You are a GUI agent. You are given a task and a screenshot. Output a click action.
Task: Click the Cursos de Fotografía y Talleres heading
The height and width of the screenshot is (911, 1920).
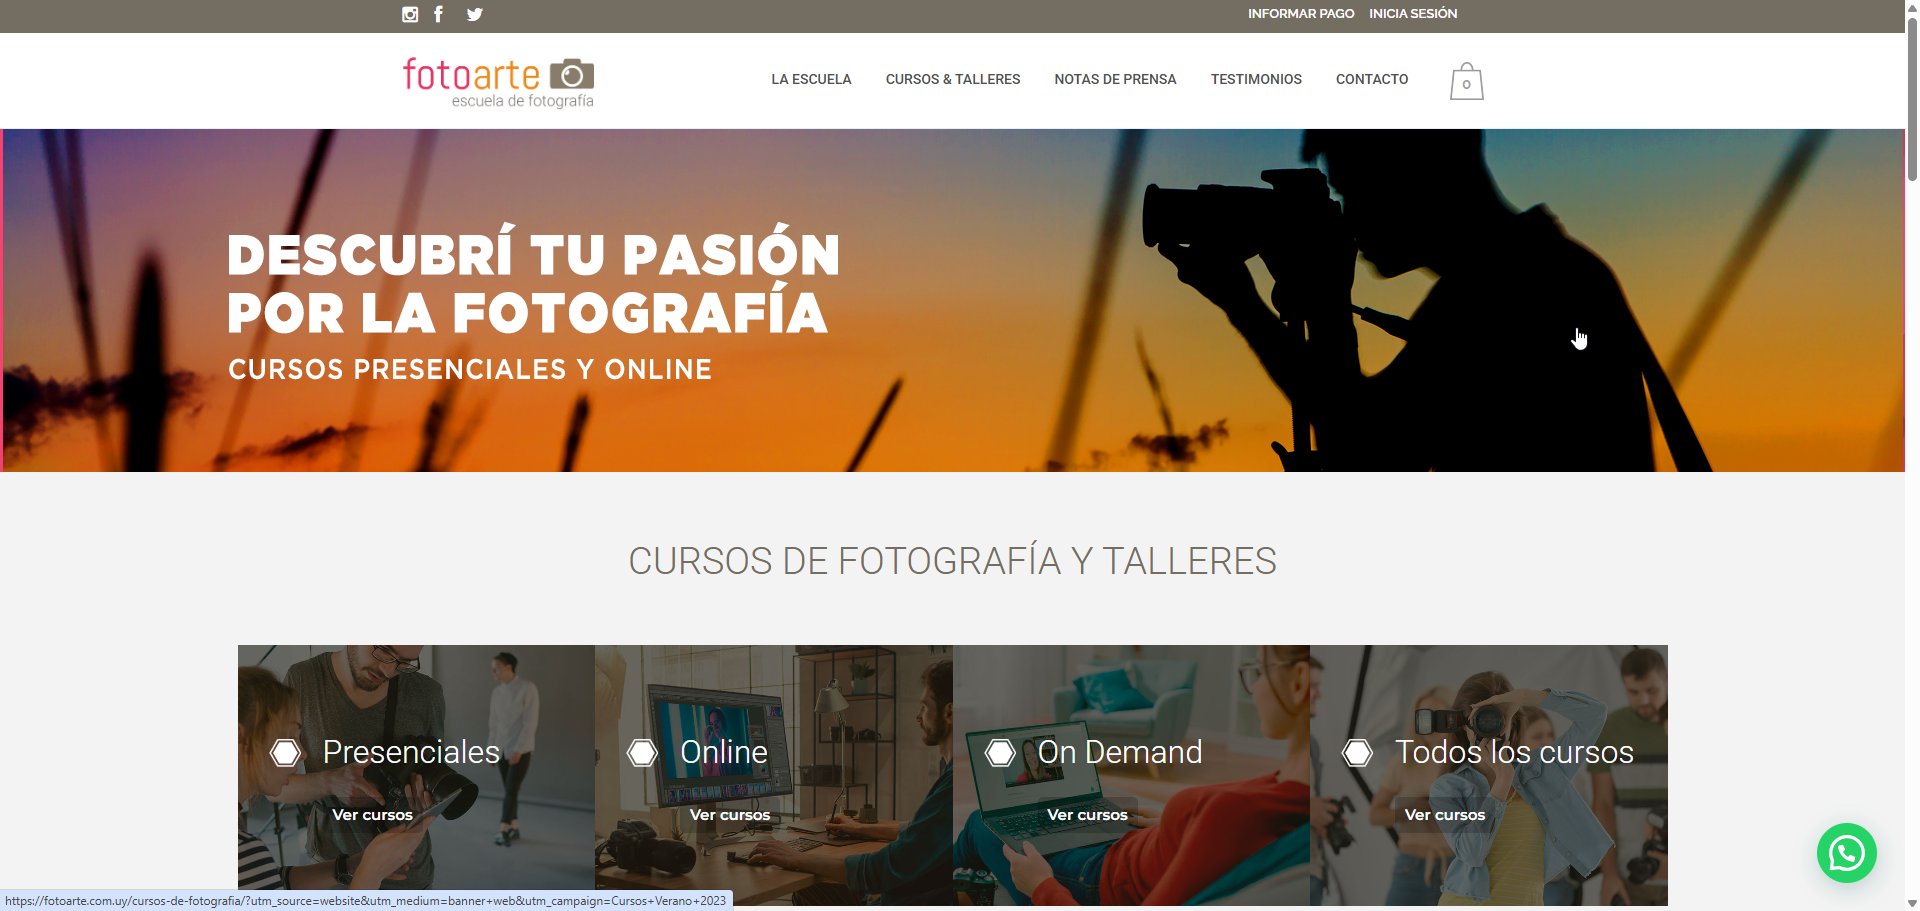pyautogui.click(x=952, y=561)
